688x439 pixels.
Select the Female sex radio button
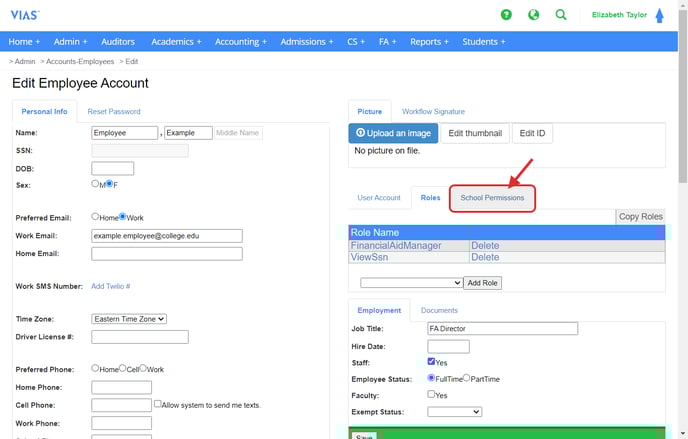point(110,184)
